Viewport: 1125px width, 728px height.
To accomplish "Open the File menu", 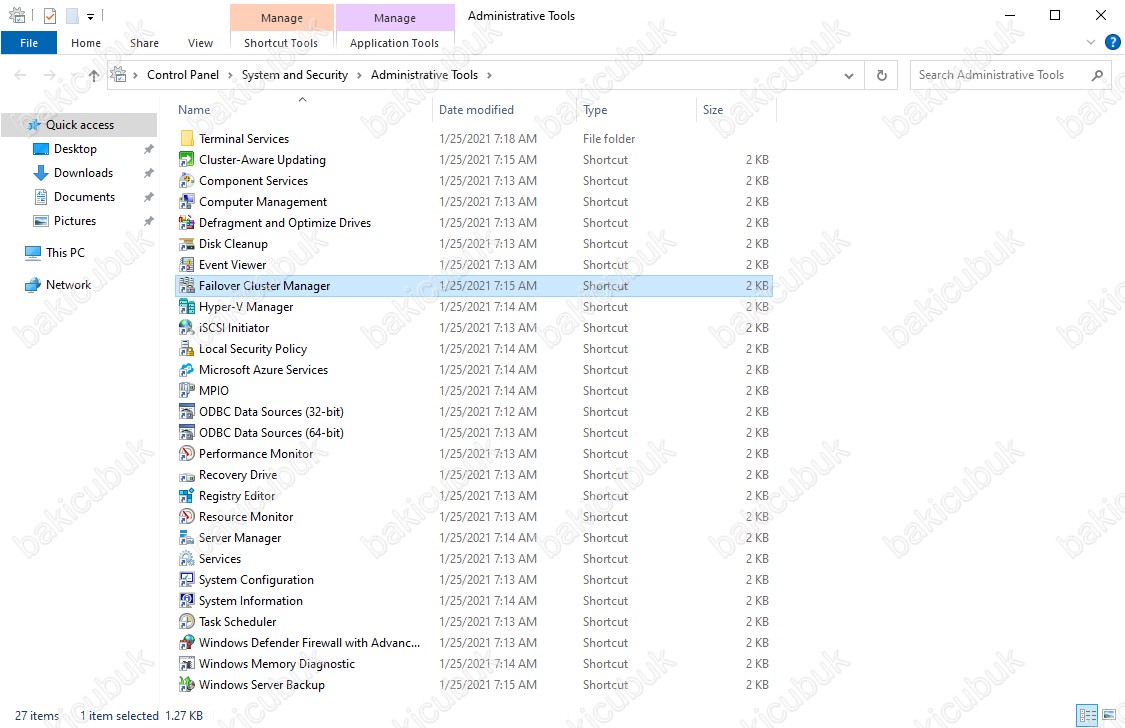I will click(29, 43).
